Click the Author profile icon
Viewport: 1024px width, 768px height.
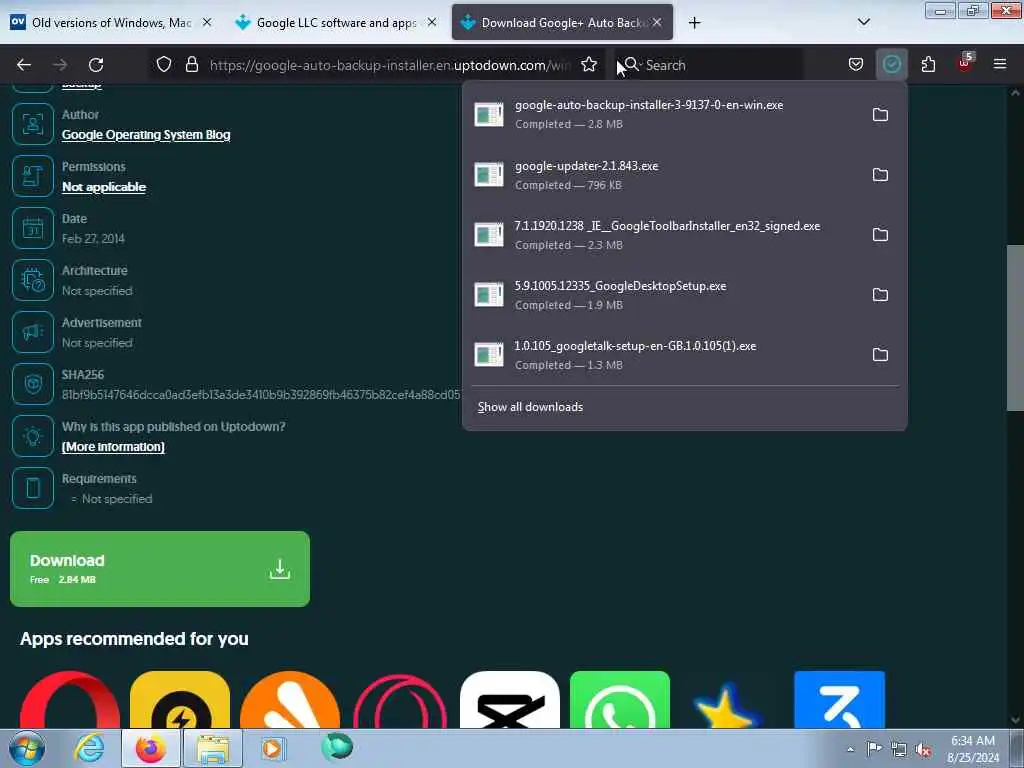coord(33,124)
